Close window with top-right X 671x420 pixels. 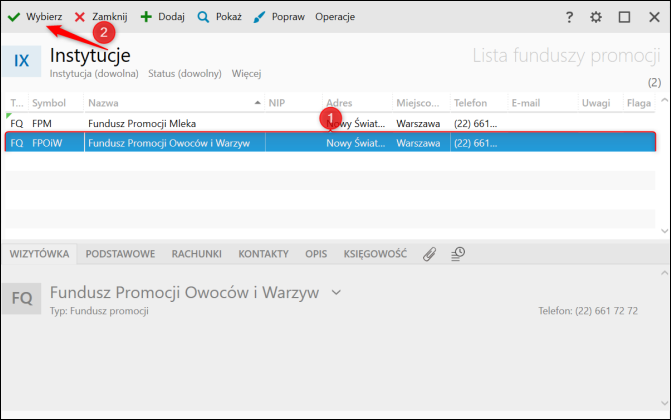(x=654, y=17)
